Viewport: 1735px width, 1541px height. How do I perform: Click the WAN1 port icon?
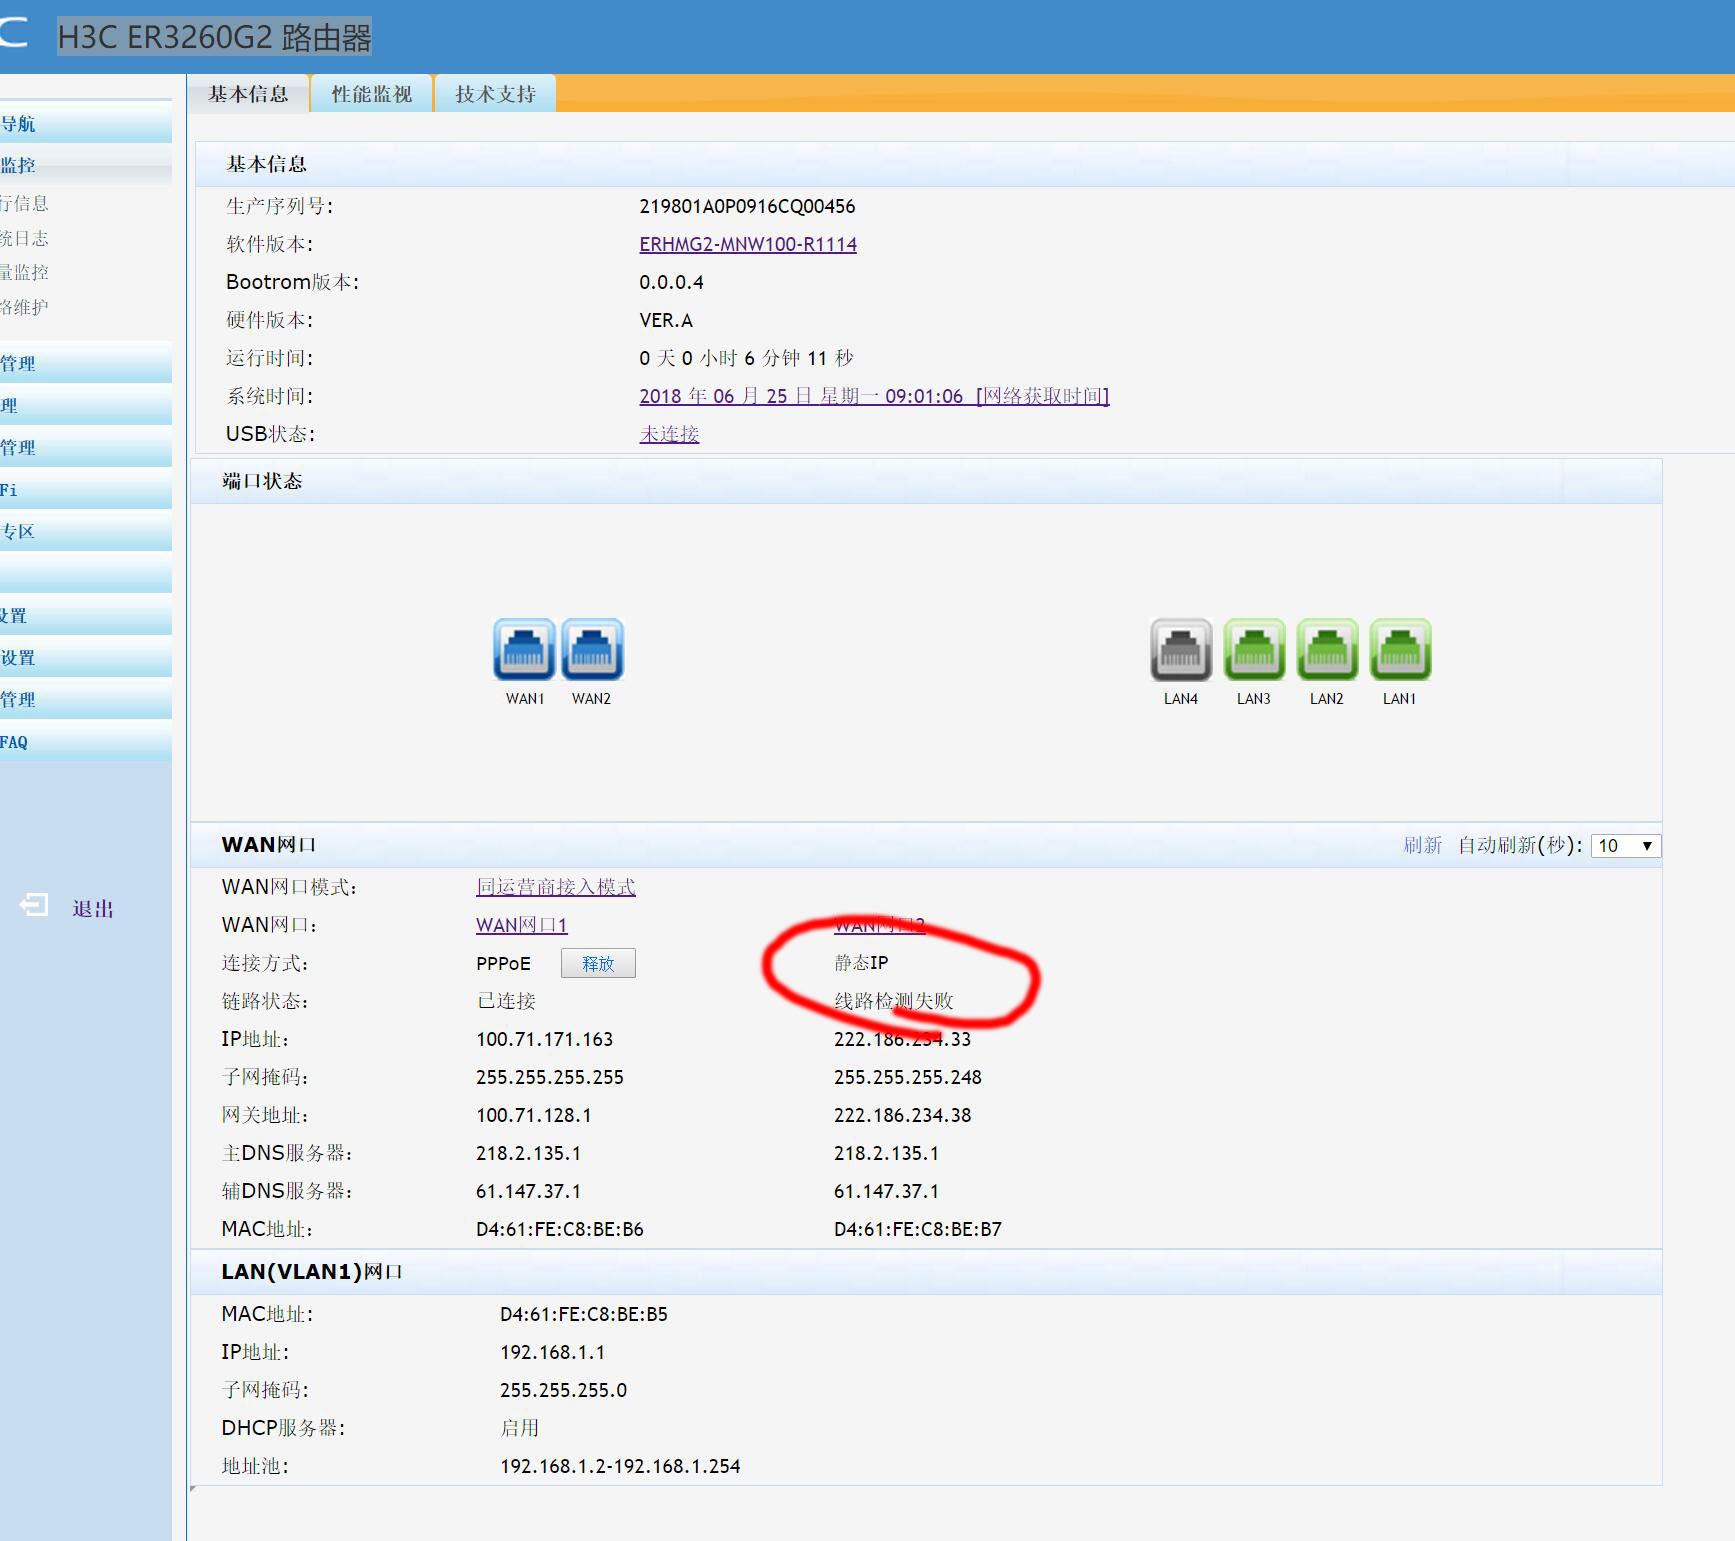[x=524, y=649]
